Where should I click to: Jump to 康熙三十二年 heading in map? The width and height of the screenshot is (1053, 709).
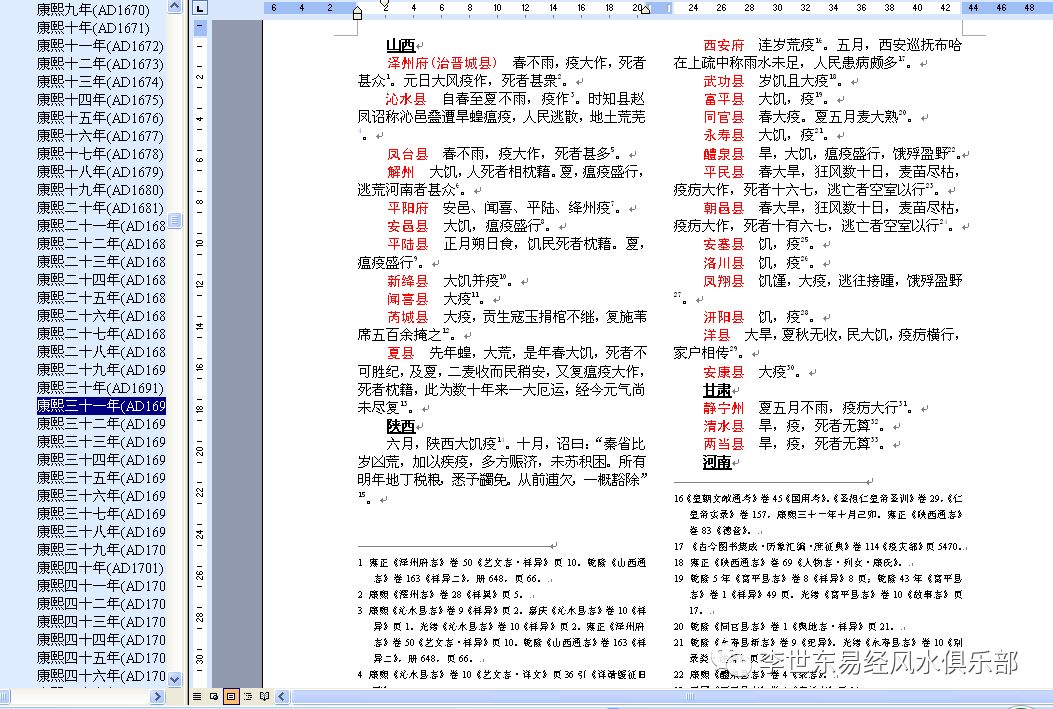(101, 424)
